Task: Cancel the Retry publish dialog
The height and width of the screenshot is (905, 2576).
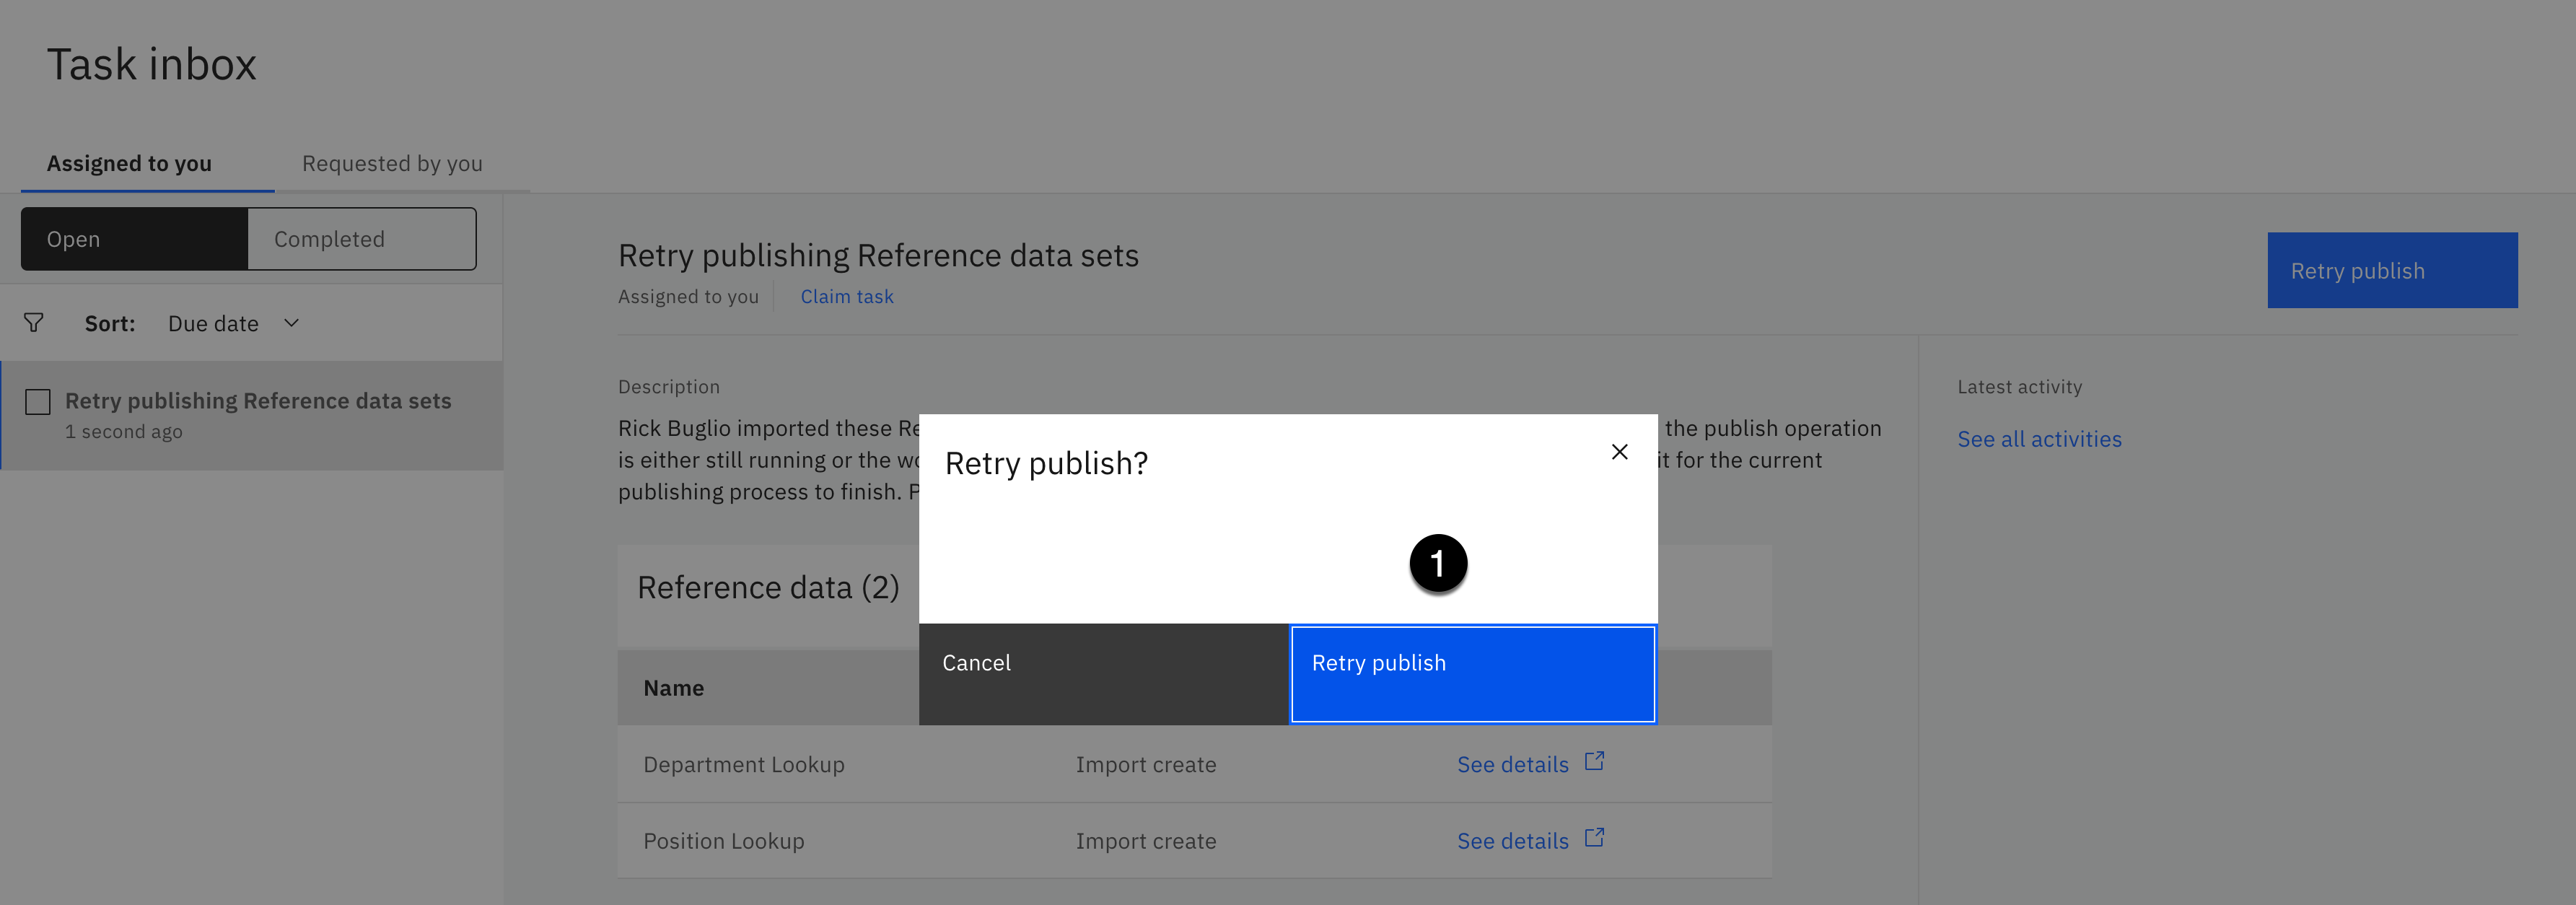Action: 1103,673
